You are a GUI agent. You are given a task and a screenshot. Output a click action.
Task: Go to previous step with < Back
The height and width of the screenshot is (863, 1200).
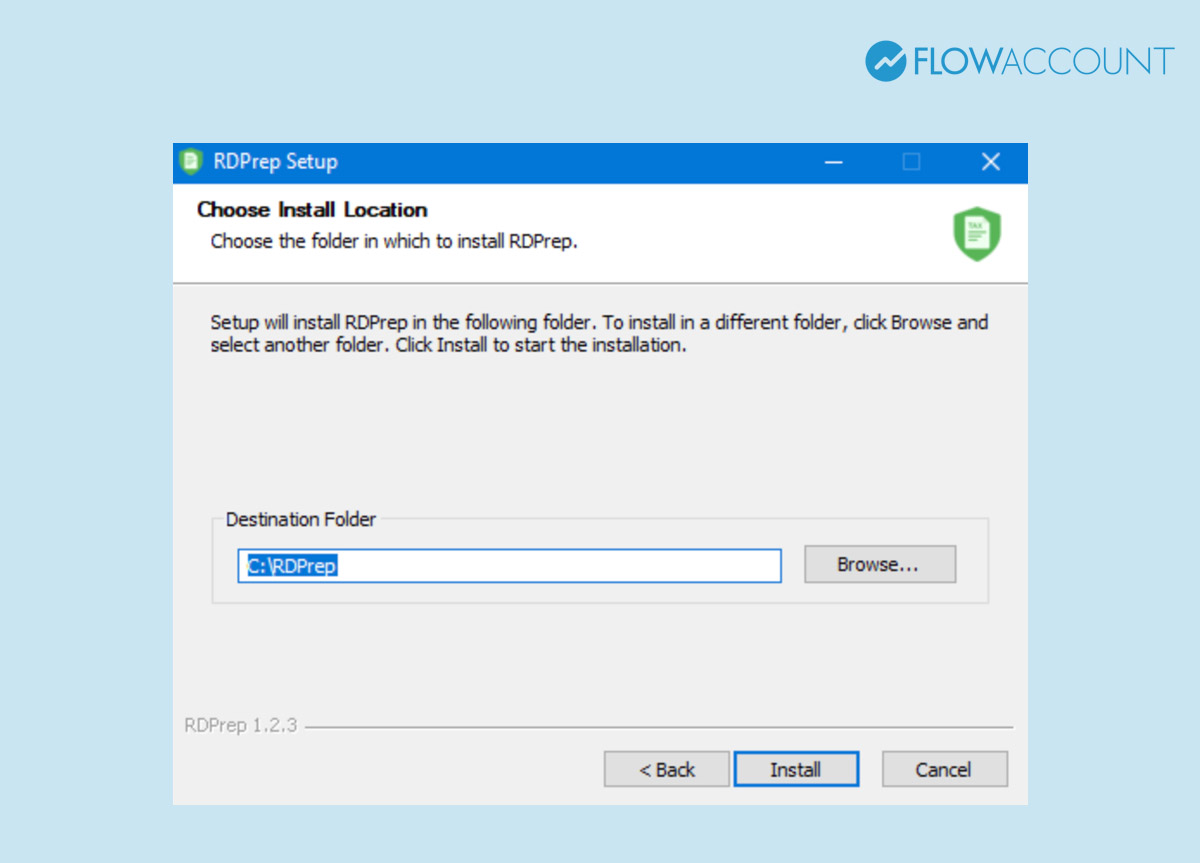click(666, 770)
